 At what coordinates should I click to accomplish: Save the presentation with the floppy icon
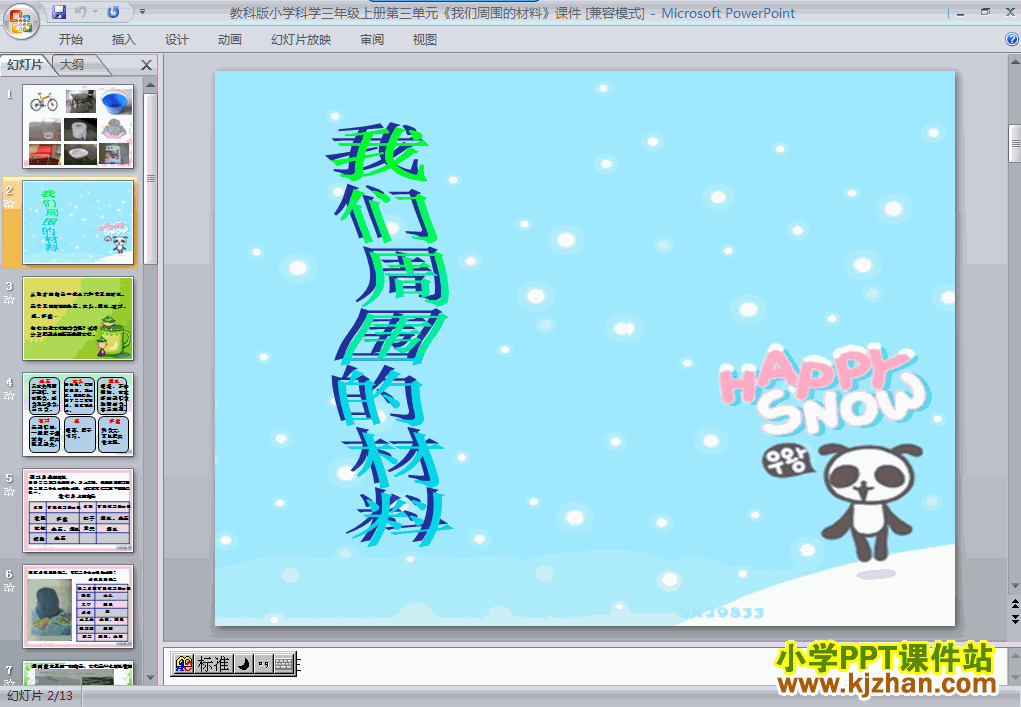click(x=59, y=12)
